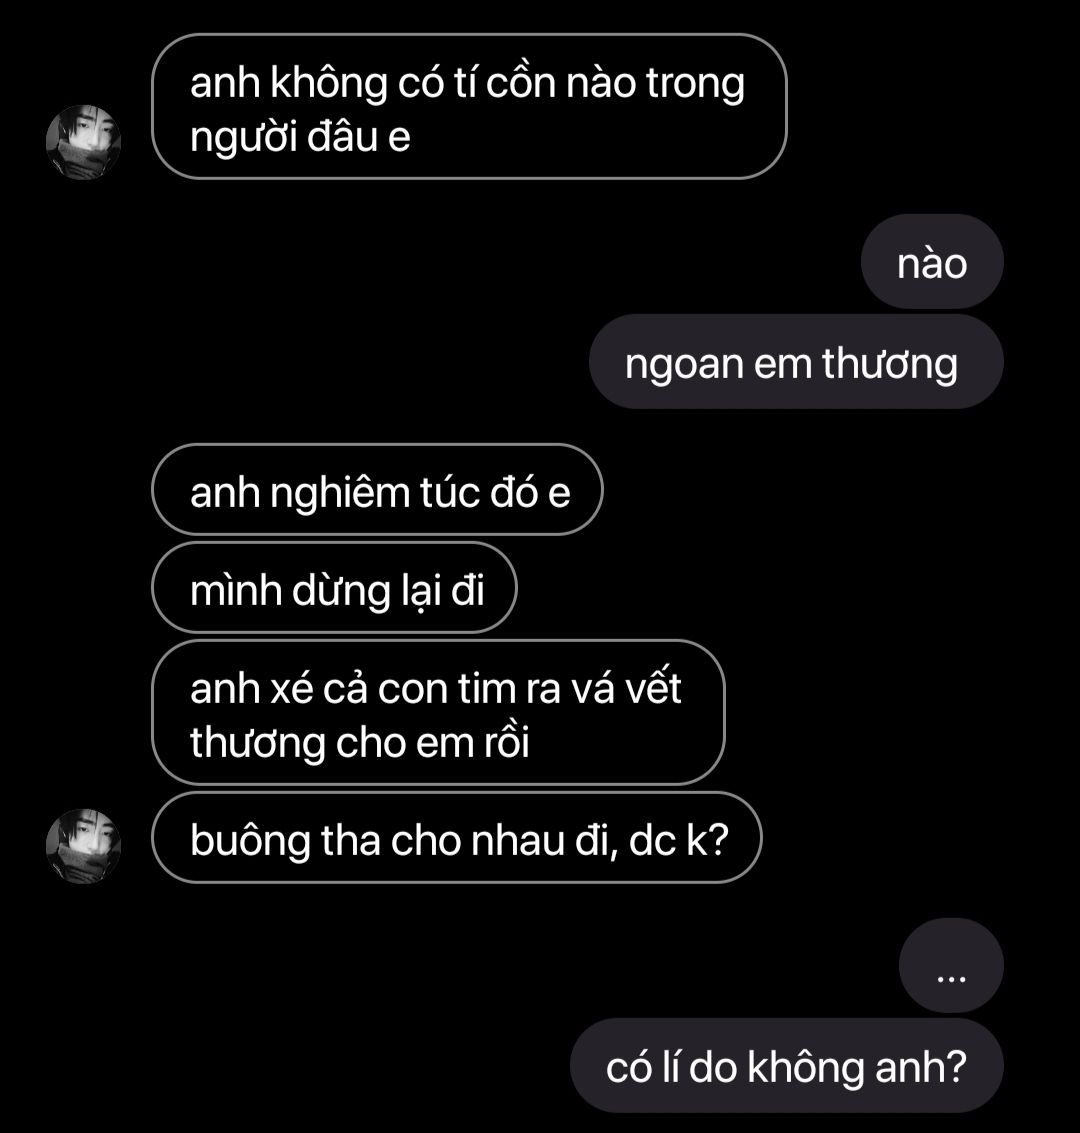The width and height of the screenshot is (1080, 1133).
Task: Click the bubble ending 'thương cho em rồi'
Action: pyautogui.click(x=438, y=712)
